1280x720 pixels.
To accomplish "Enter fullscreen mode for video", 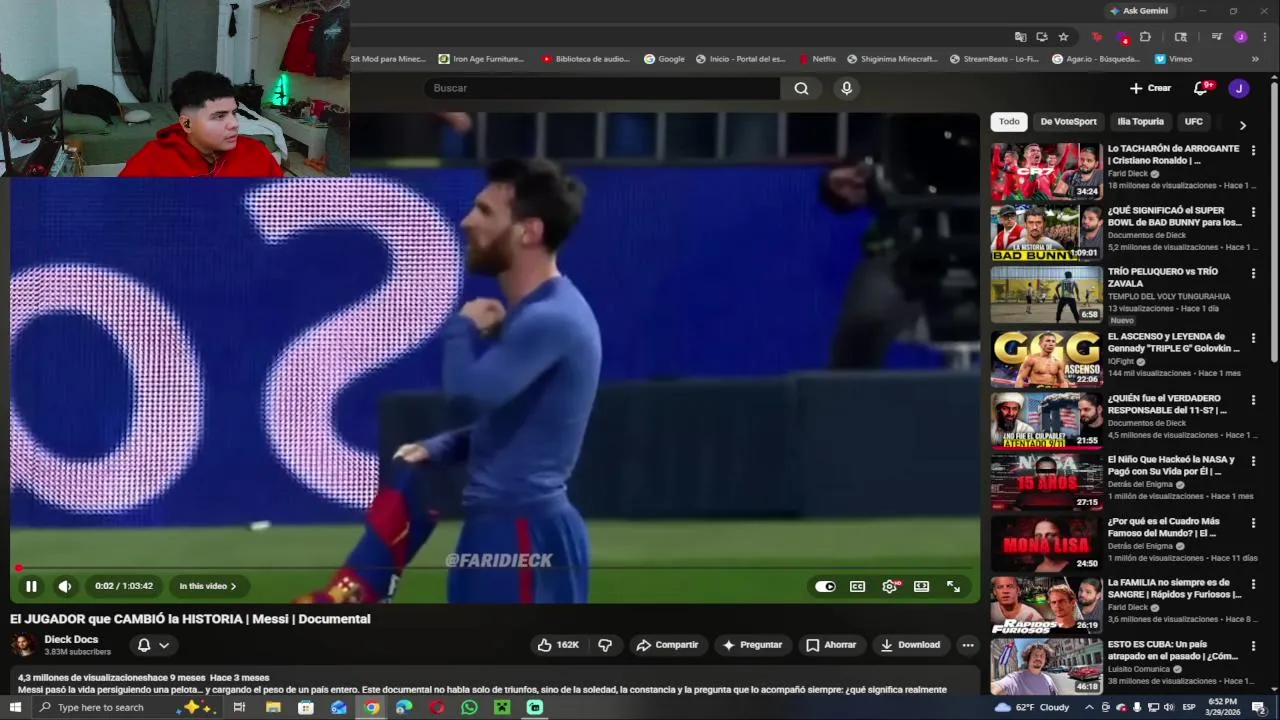I will pyautogui.click(x=953, y=586).
